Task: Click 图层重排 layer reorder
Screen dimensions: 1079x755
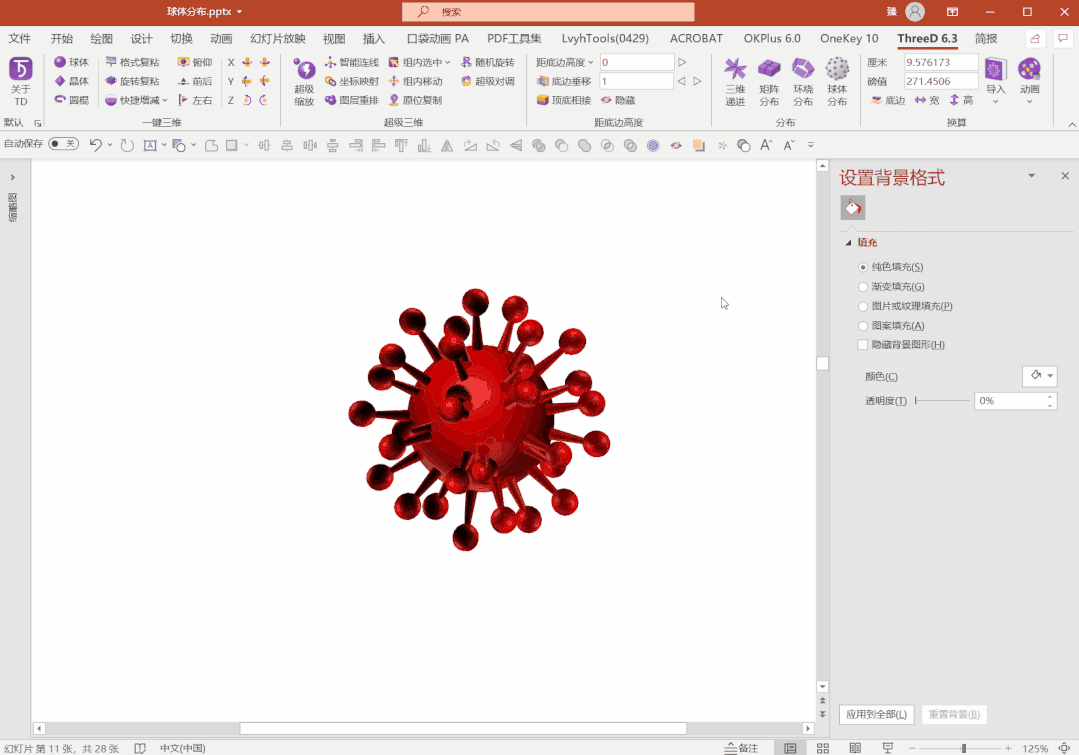Action: 352,100
